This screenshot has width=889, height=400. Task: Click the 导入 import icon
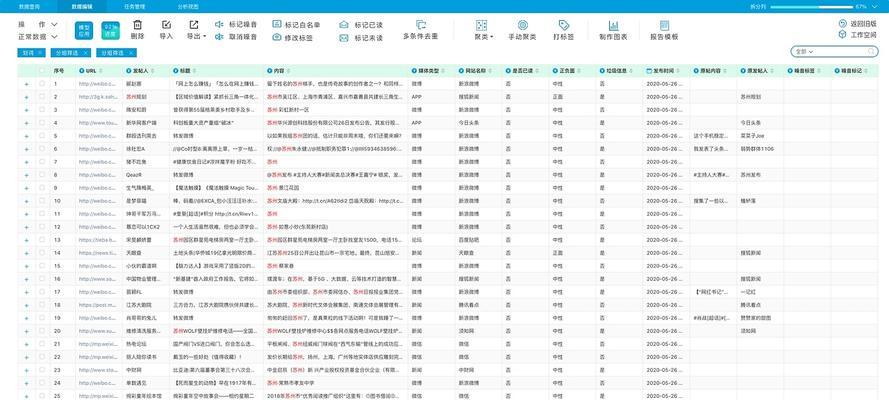pos(166,25)
